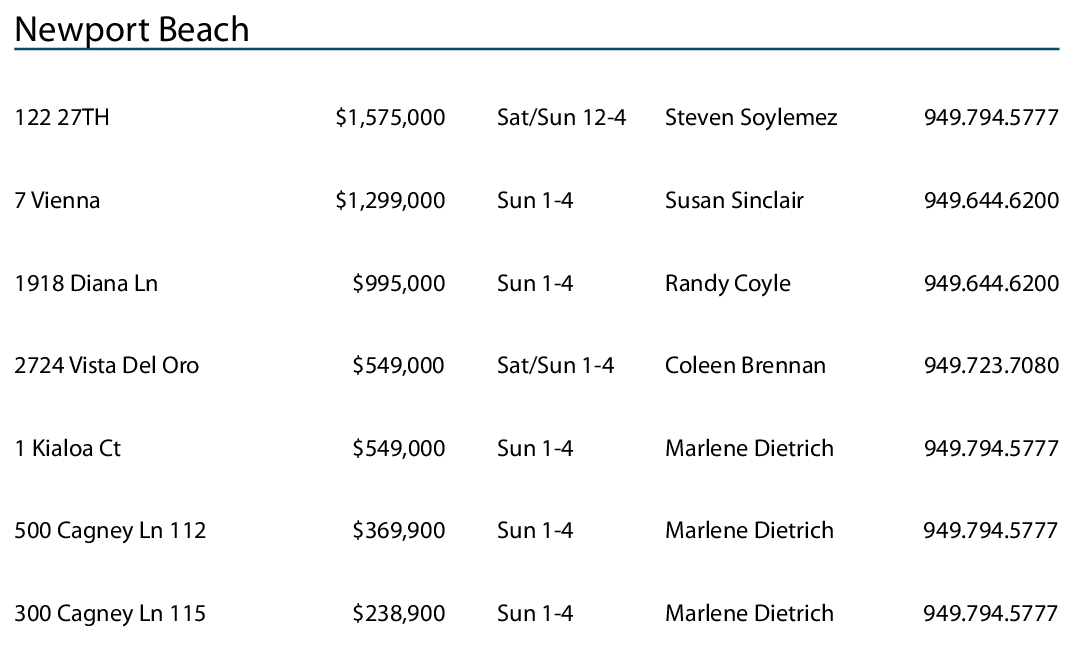Click the Newport Beach heading
The height and width of the screenshot is (652, 1073).
(x=132, y=29)
